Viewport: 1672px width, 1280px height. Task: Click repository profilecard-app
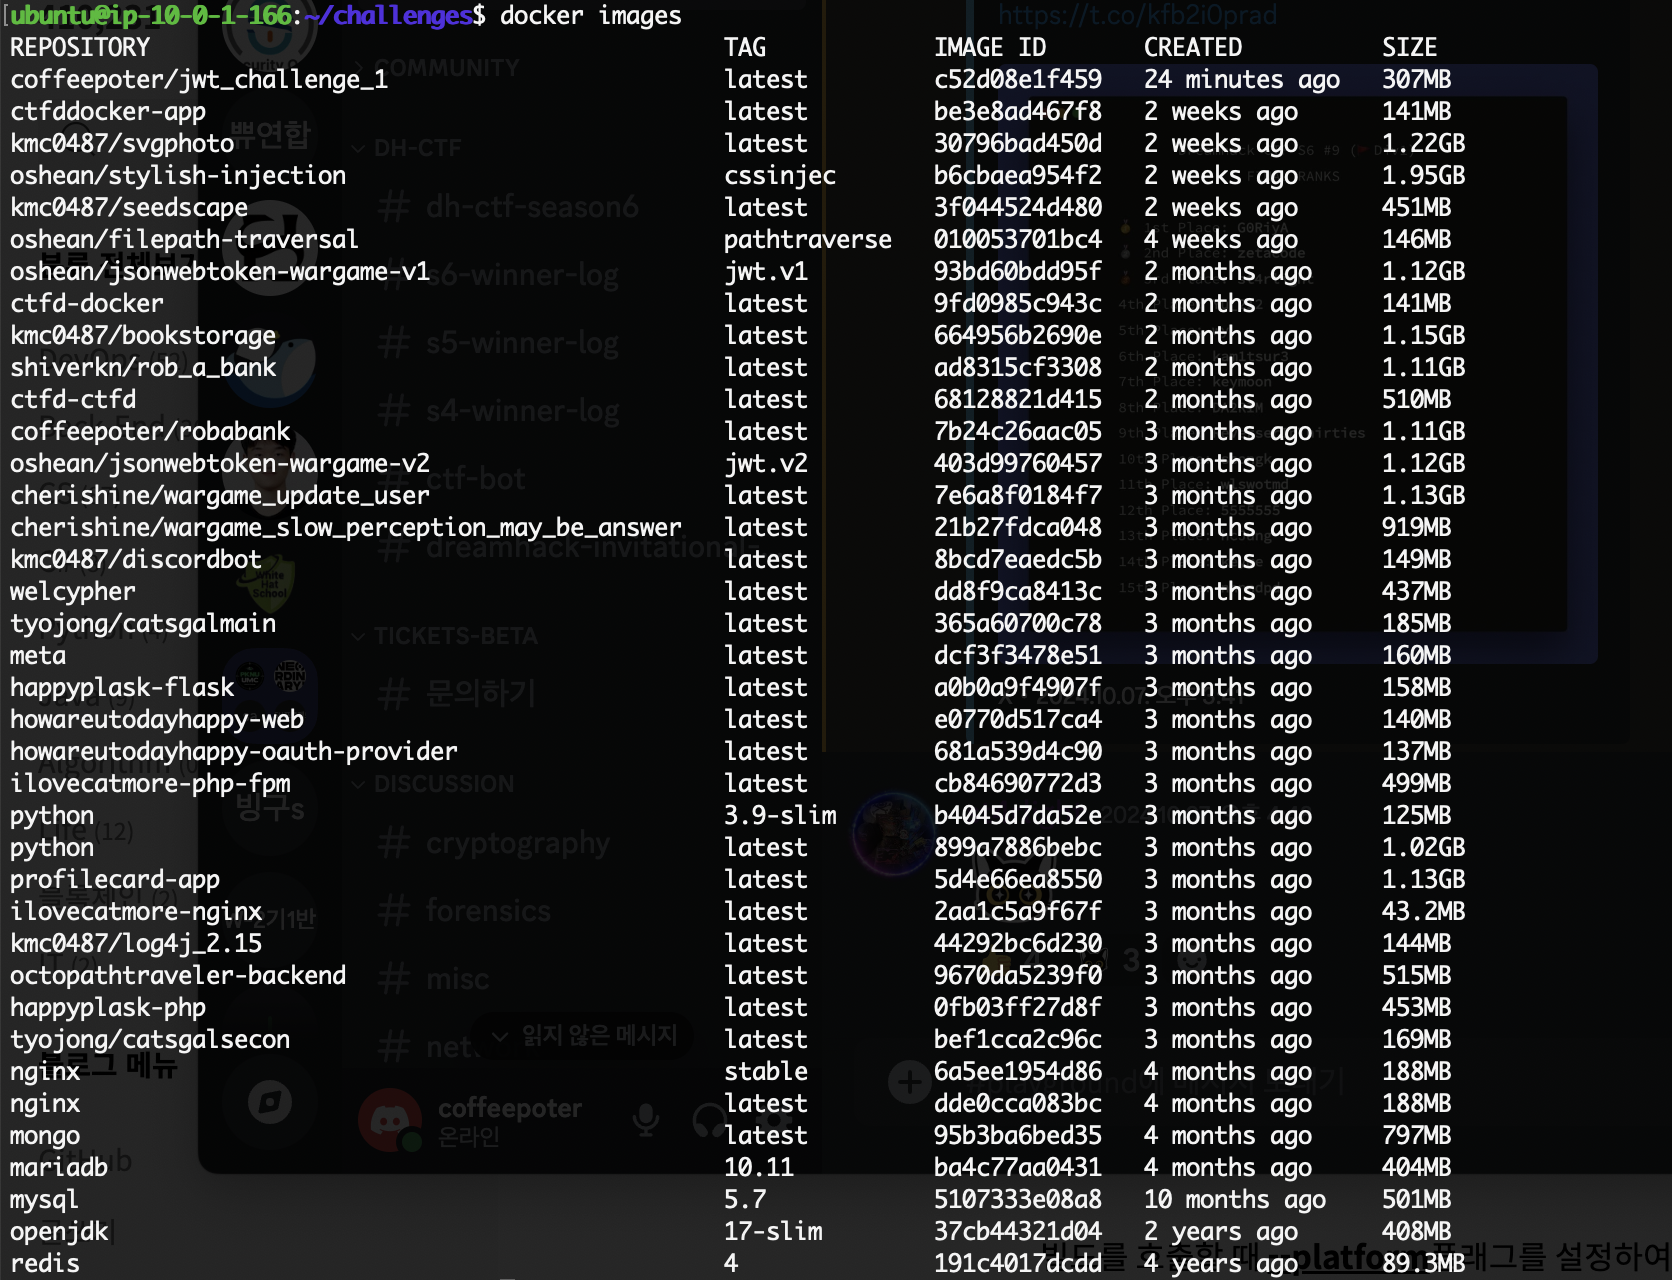[115, 880]
